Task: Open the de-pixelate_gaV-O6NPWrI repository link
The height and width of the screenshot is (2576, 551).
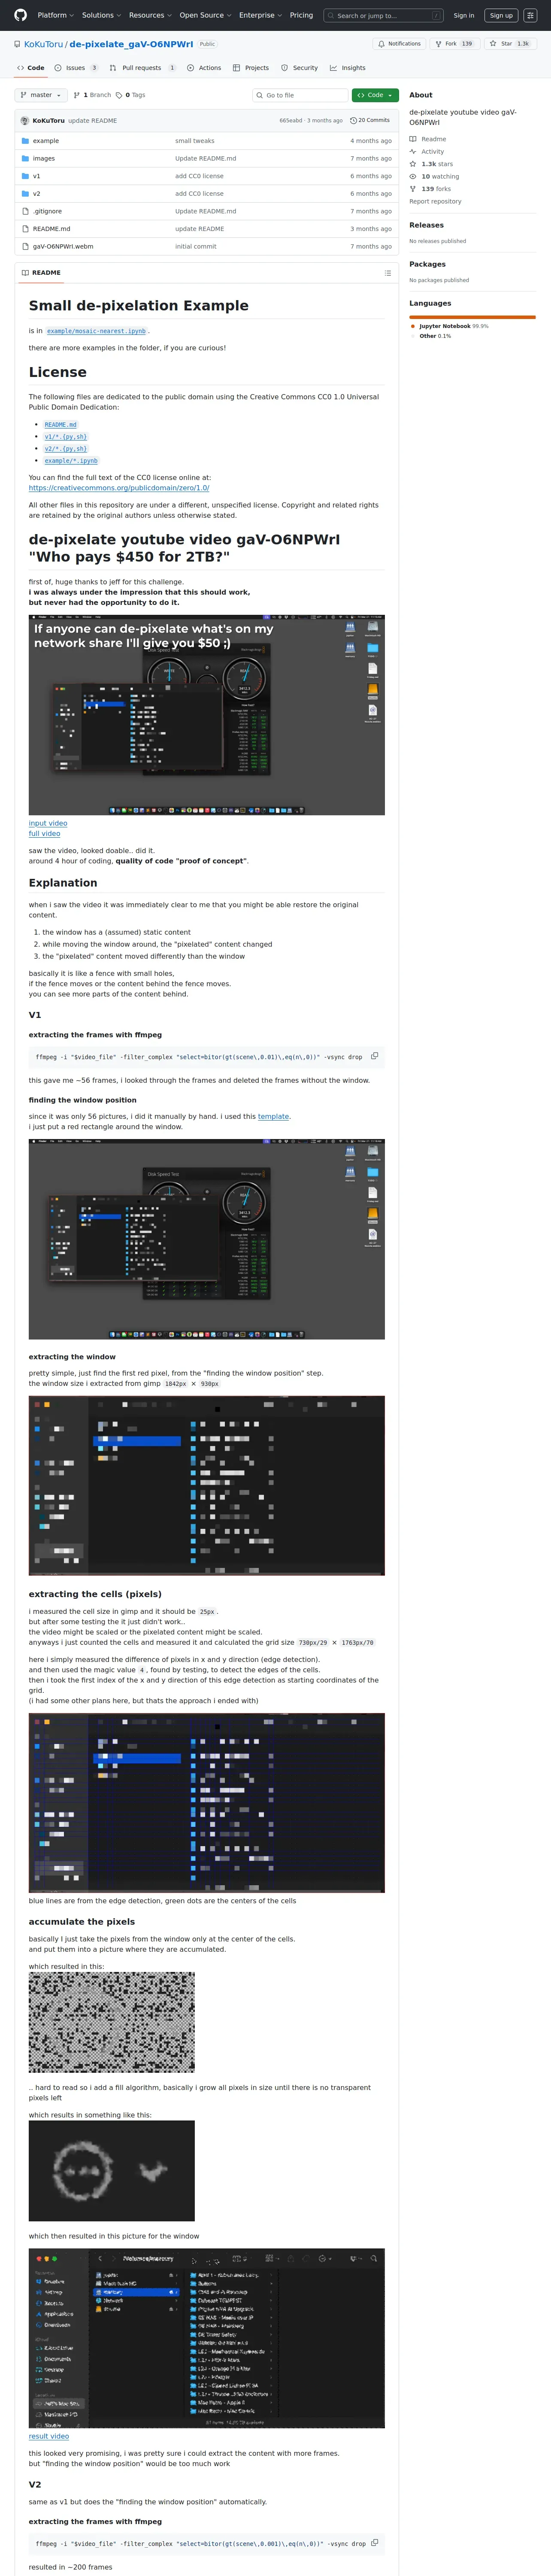Action: click(131, 44)
